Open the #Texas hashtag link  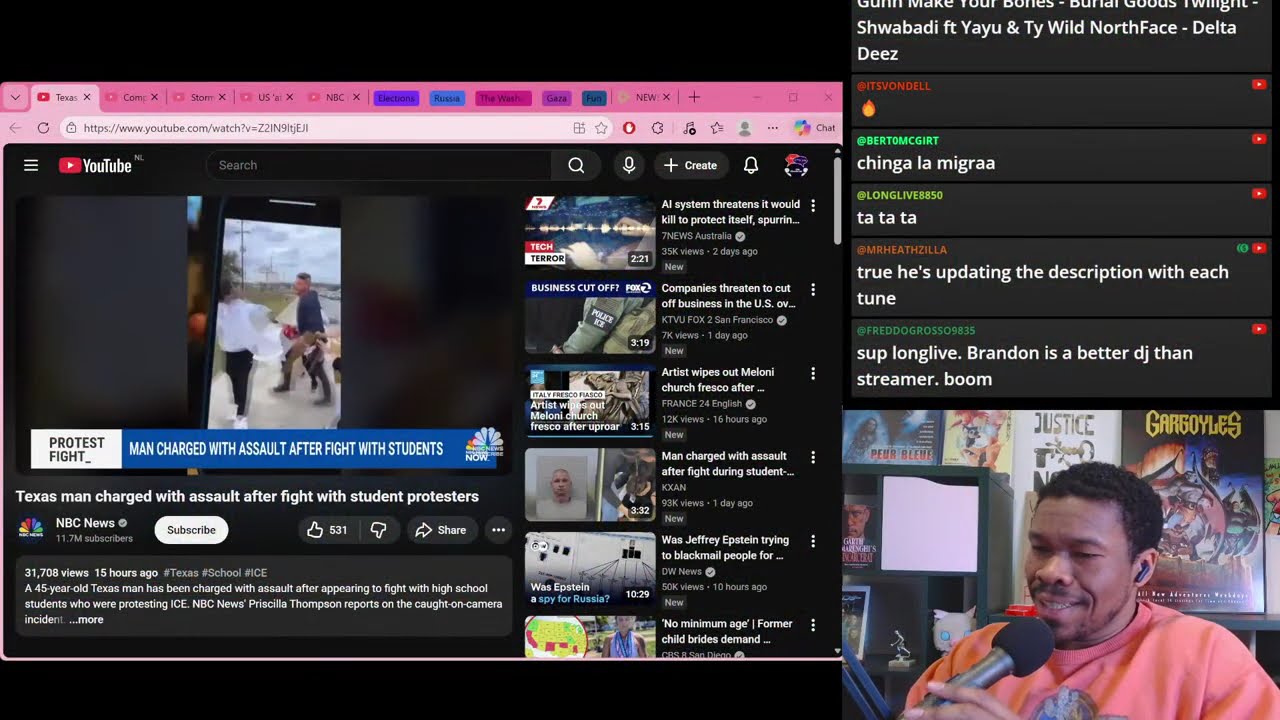point(181,573)
